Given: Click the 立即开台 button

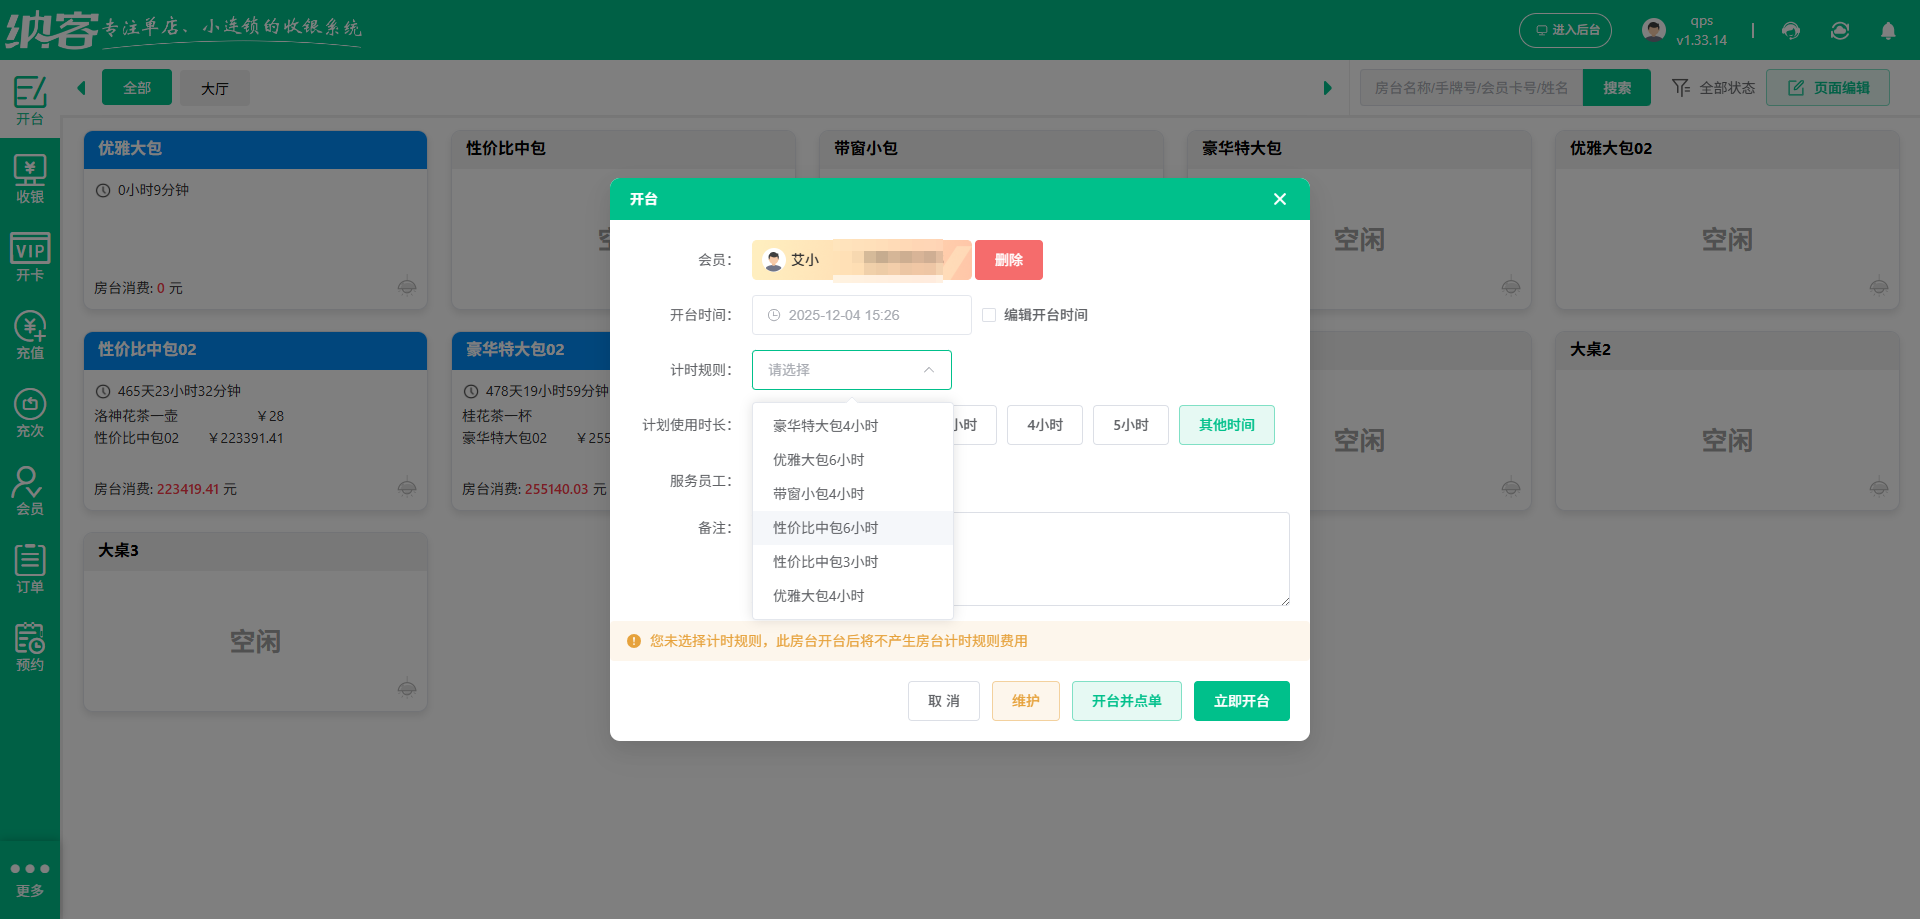Looking at the screenshot, I should [x=1241, y=700].
